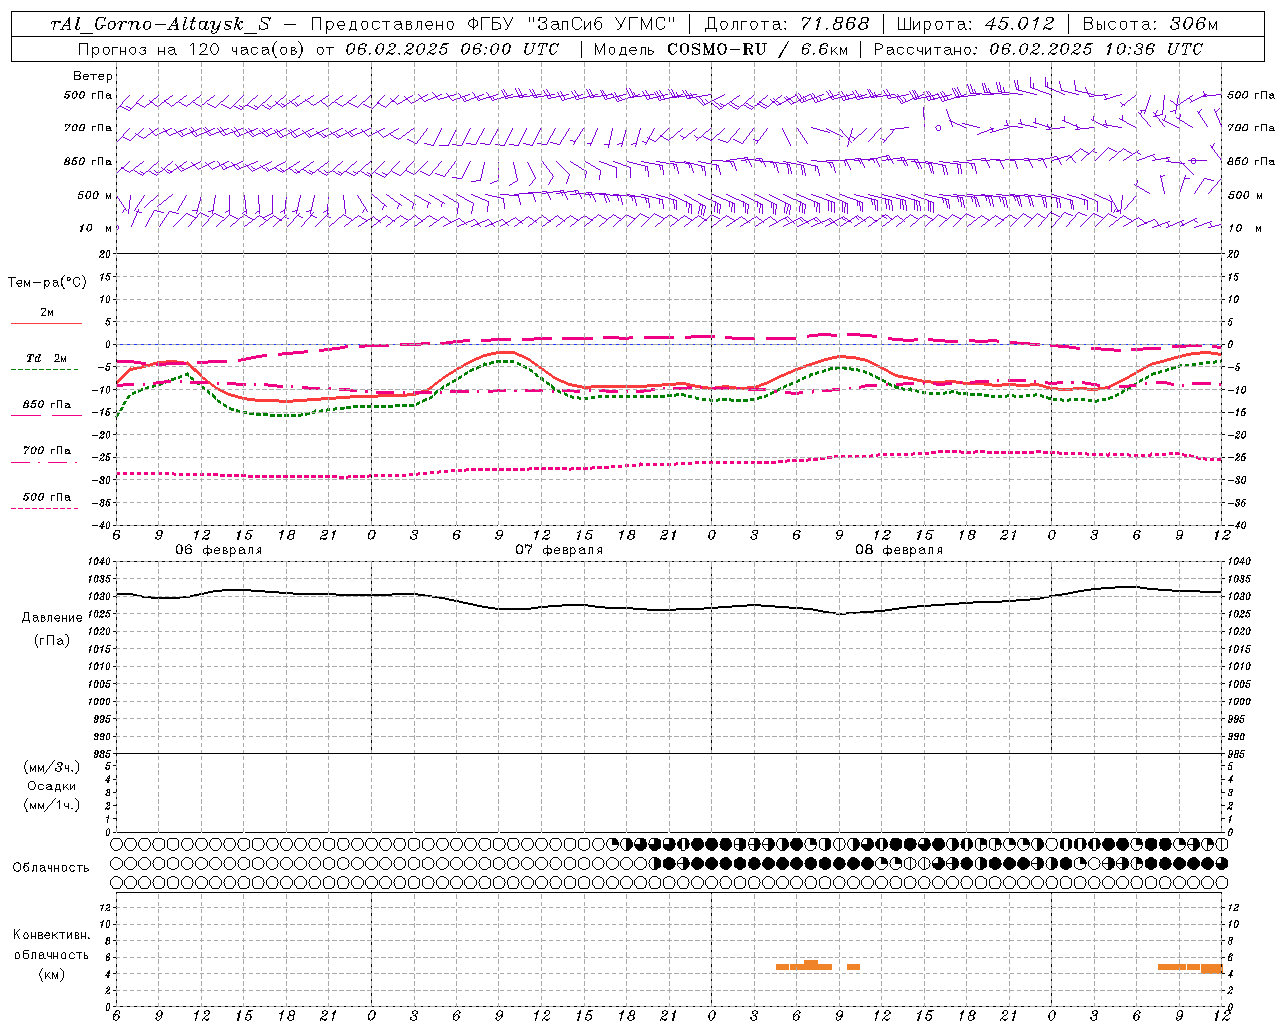Click the Давление panel label

[52, 618]
